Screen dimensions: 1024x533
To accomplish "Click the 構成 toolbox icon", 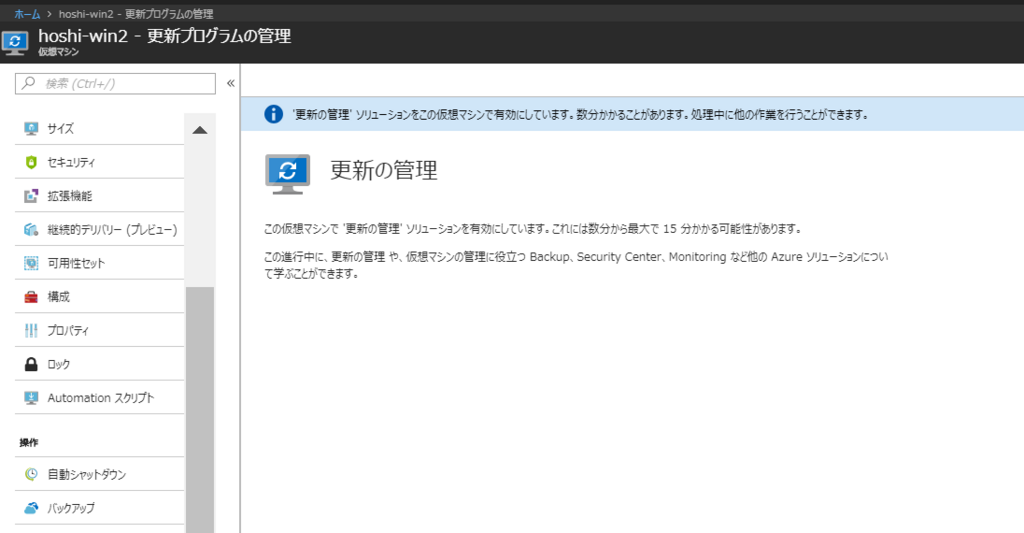I will pos(31,297).
